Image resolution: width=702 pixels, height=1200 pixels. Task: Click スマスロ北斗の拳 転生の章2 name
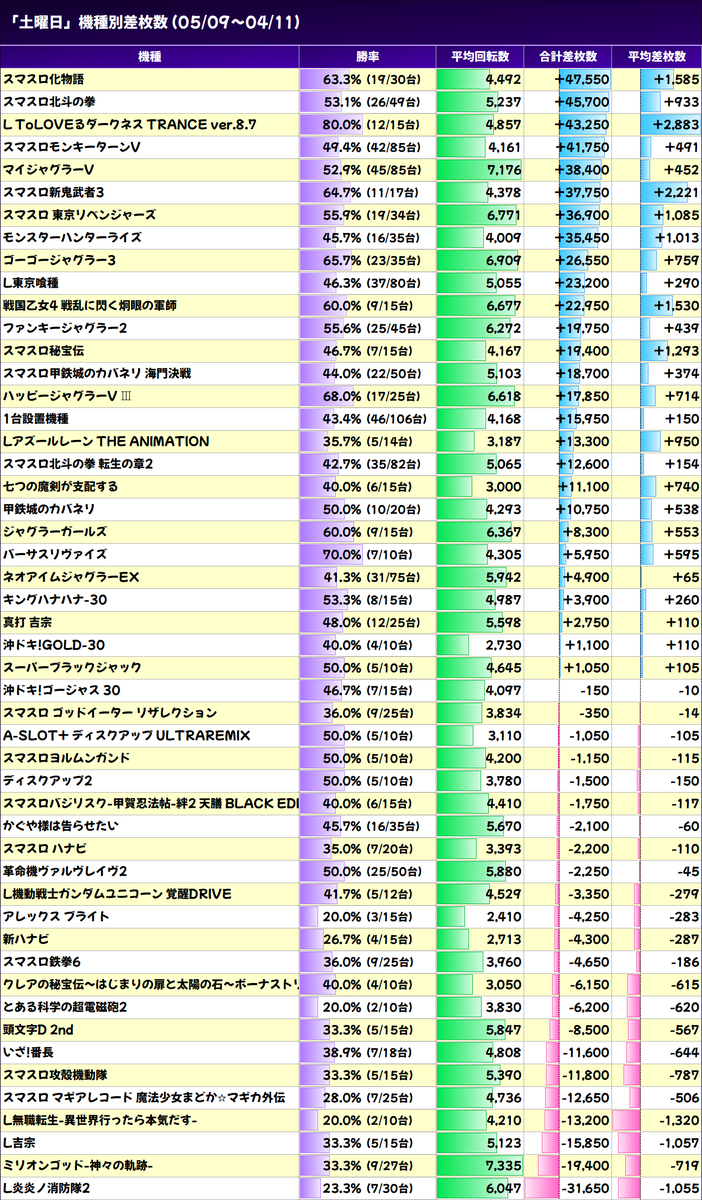pyautogui.click(x=78, y=464)
